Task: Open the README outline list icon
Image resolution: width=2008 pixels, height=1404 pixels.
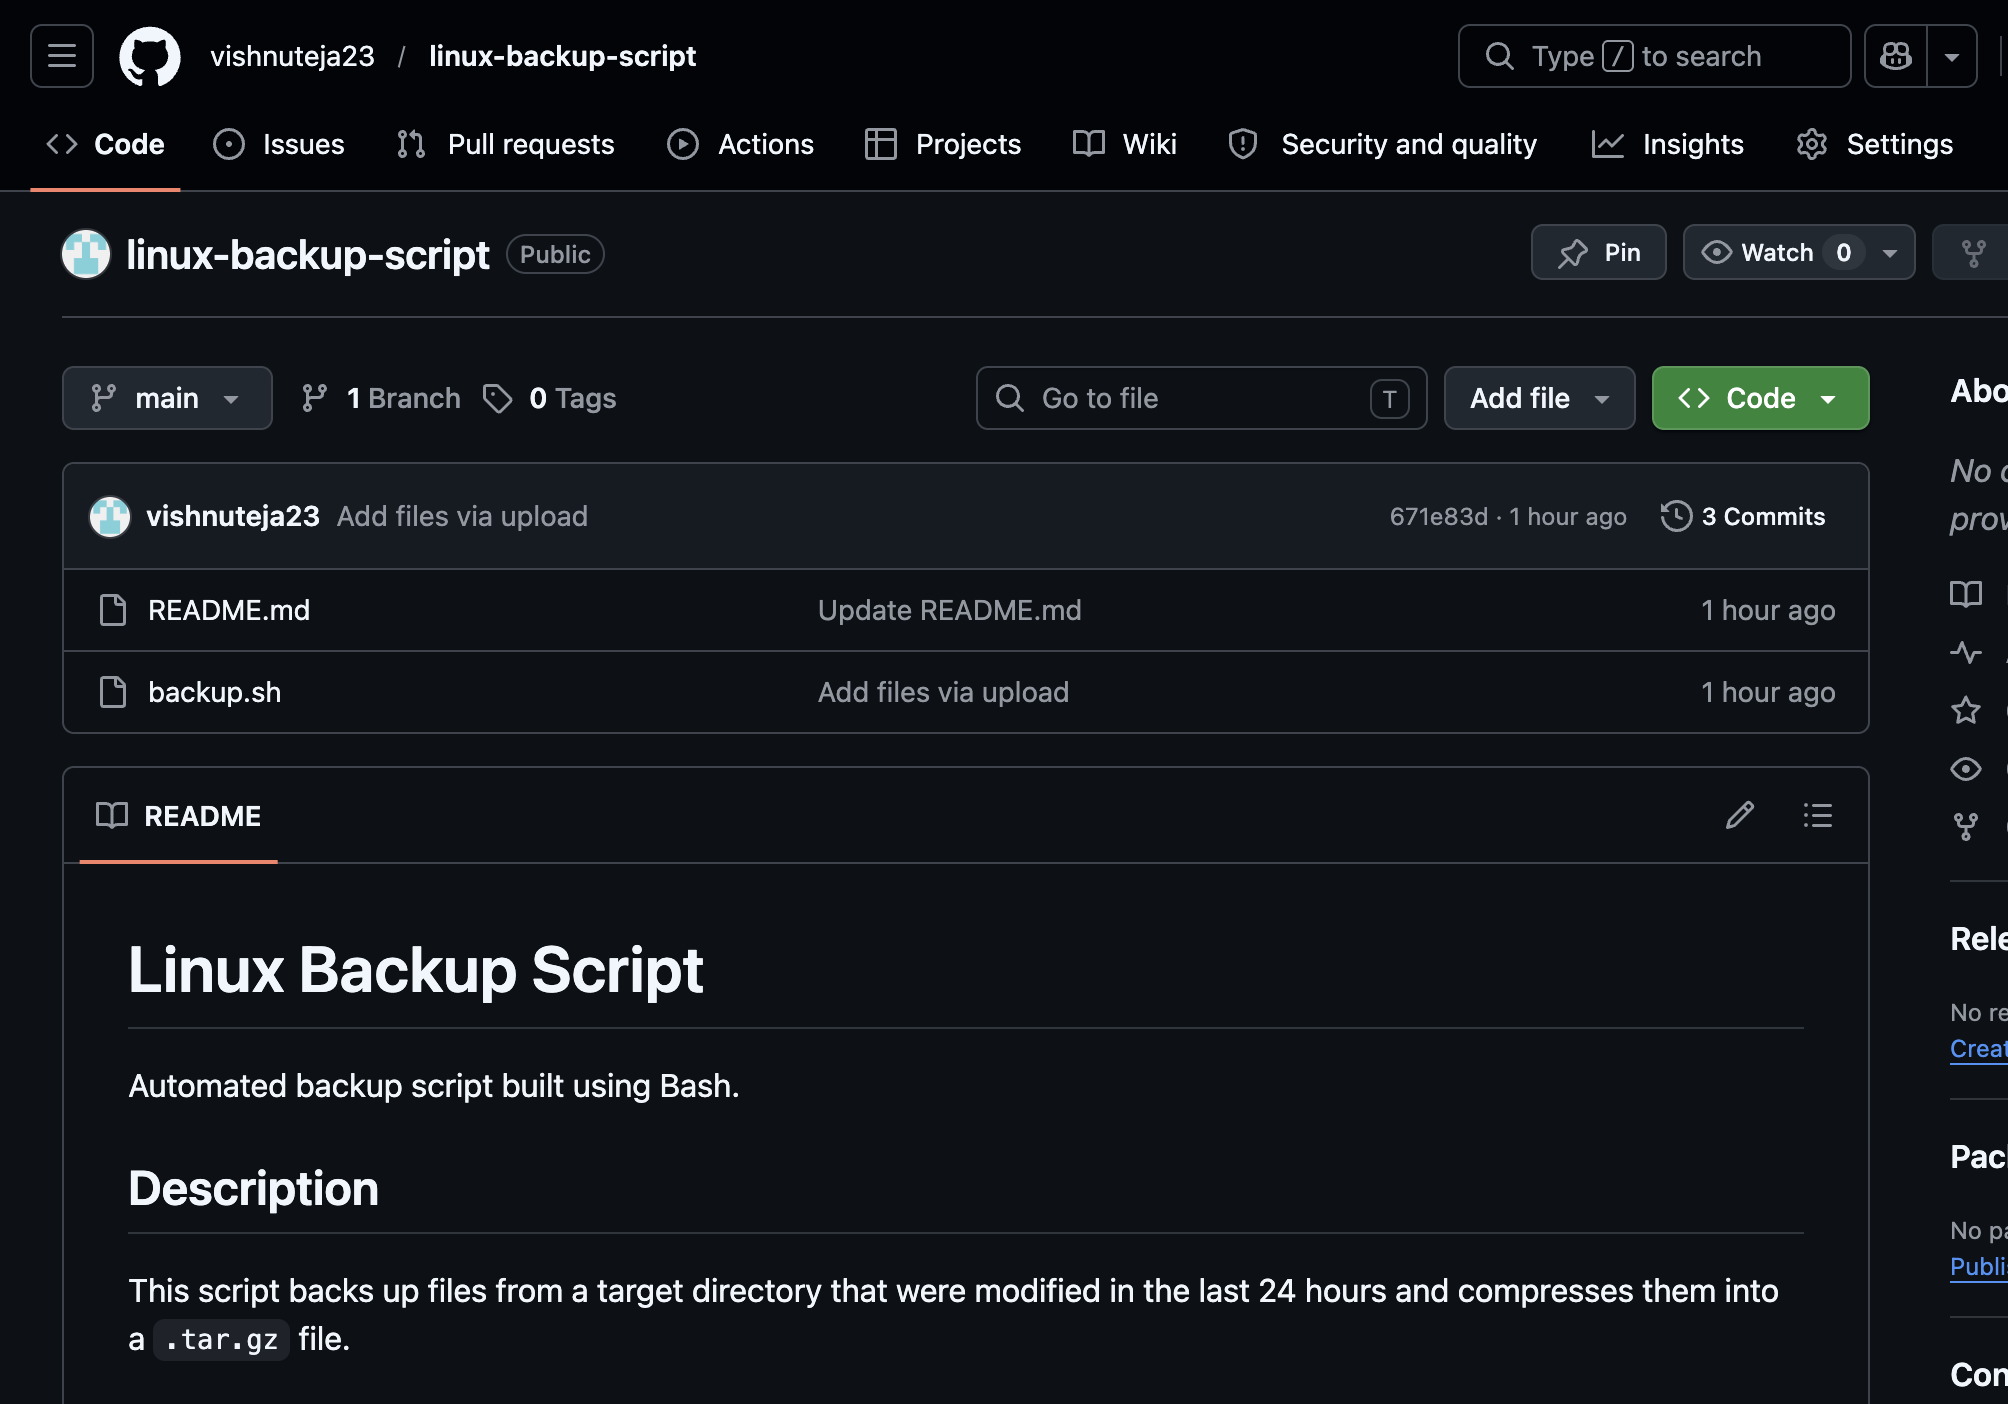Action: pyautogui.click(x=1817, y=815)
